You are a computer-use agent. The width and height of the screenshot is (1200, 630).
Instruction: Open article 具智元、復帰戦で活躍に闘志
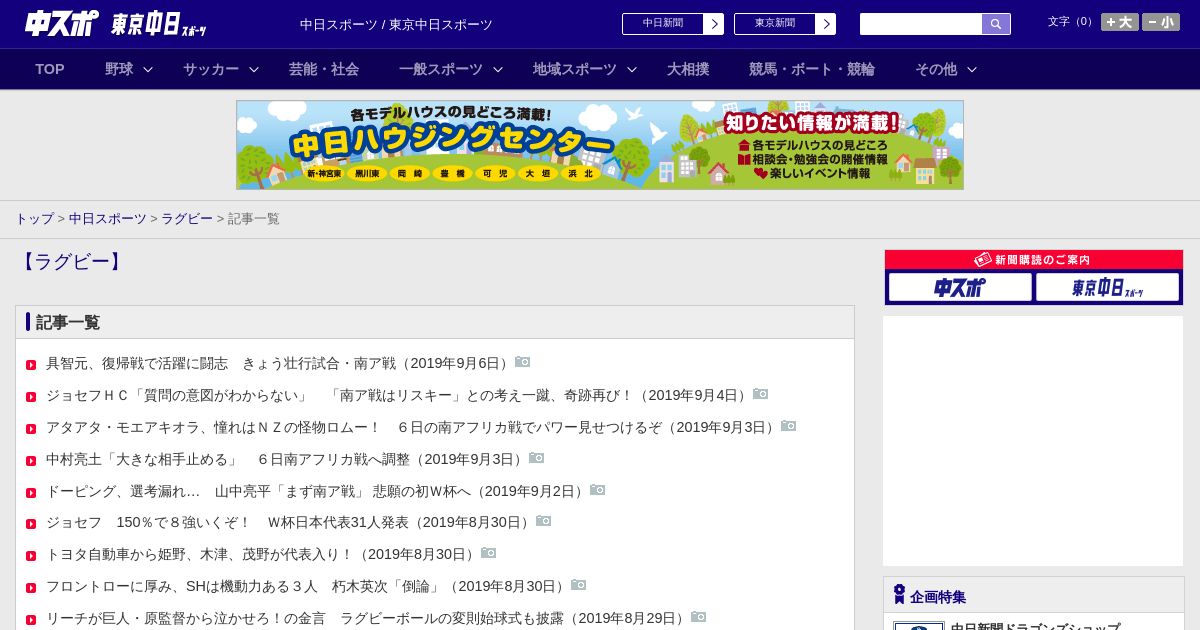pyautogui.click(x=280, y=363)
